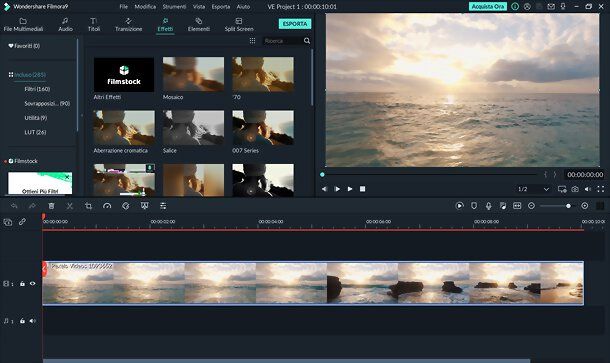Switch to the Transizione tab
This screenshot has height=363, width=610.
[x=128, y=25]
